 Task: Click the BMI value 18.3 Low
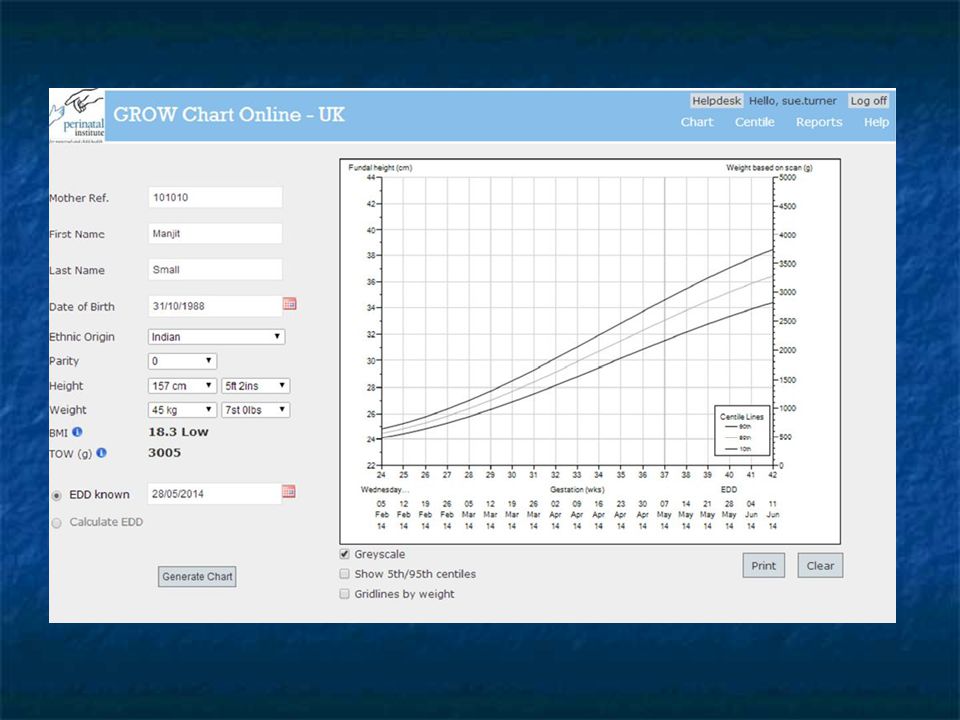178,432
